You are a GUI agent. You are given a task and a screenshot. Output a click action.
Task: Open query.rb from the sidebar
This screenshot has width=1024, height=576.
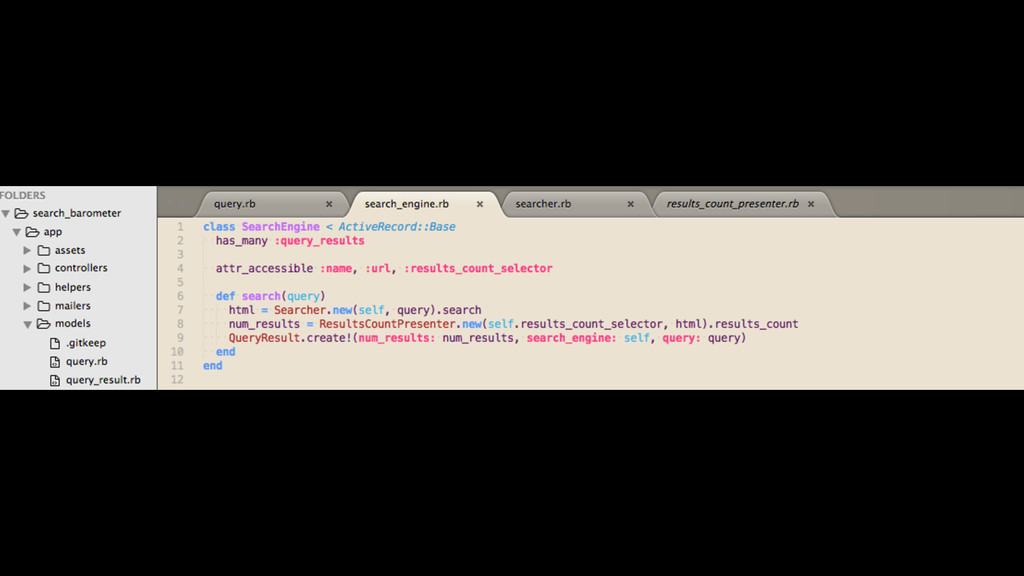pos(86,361)
